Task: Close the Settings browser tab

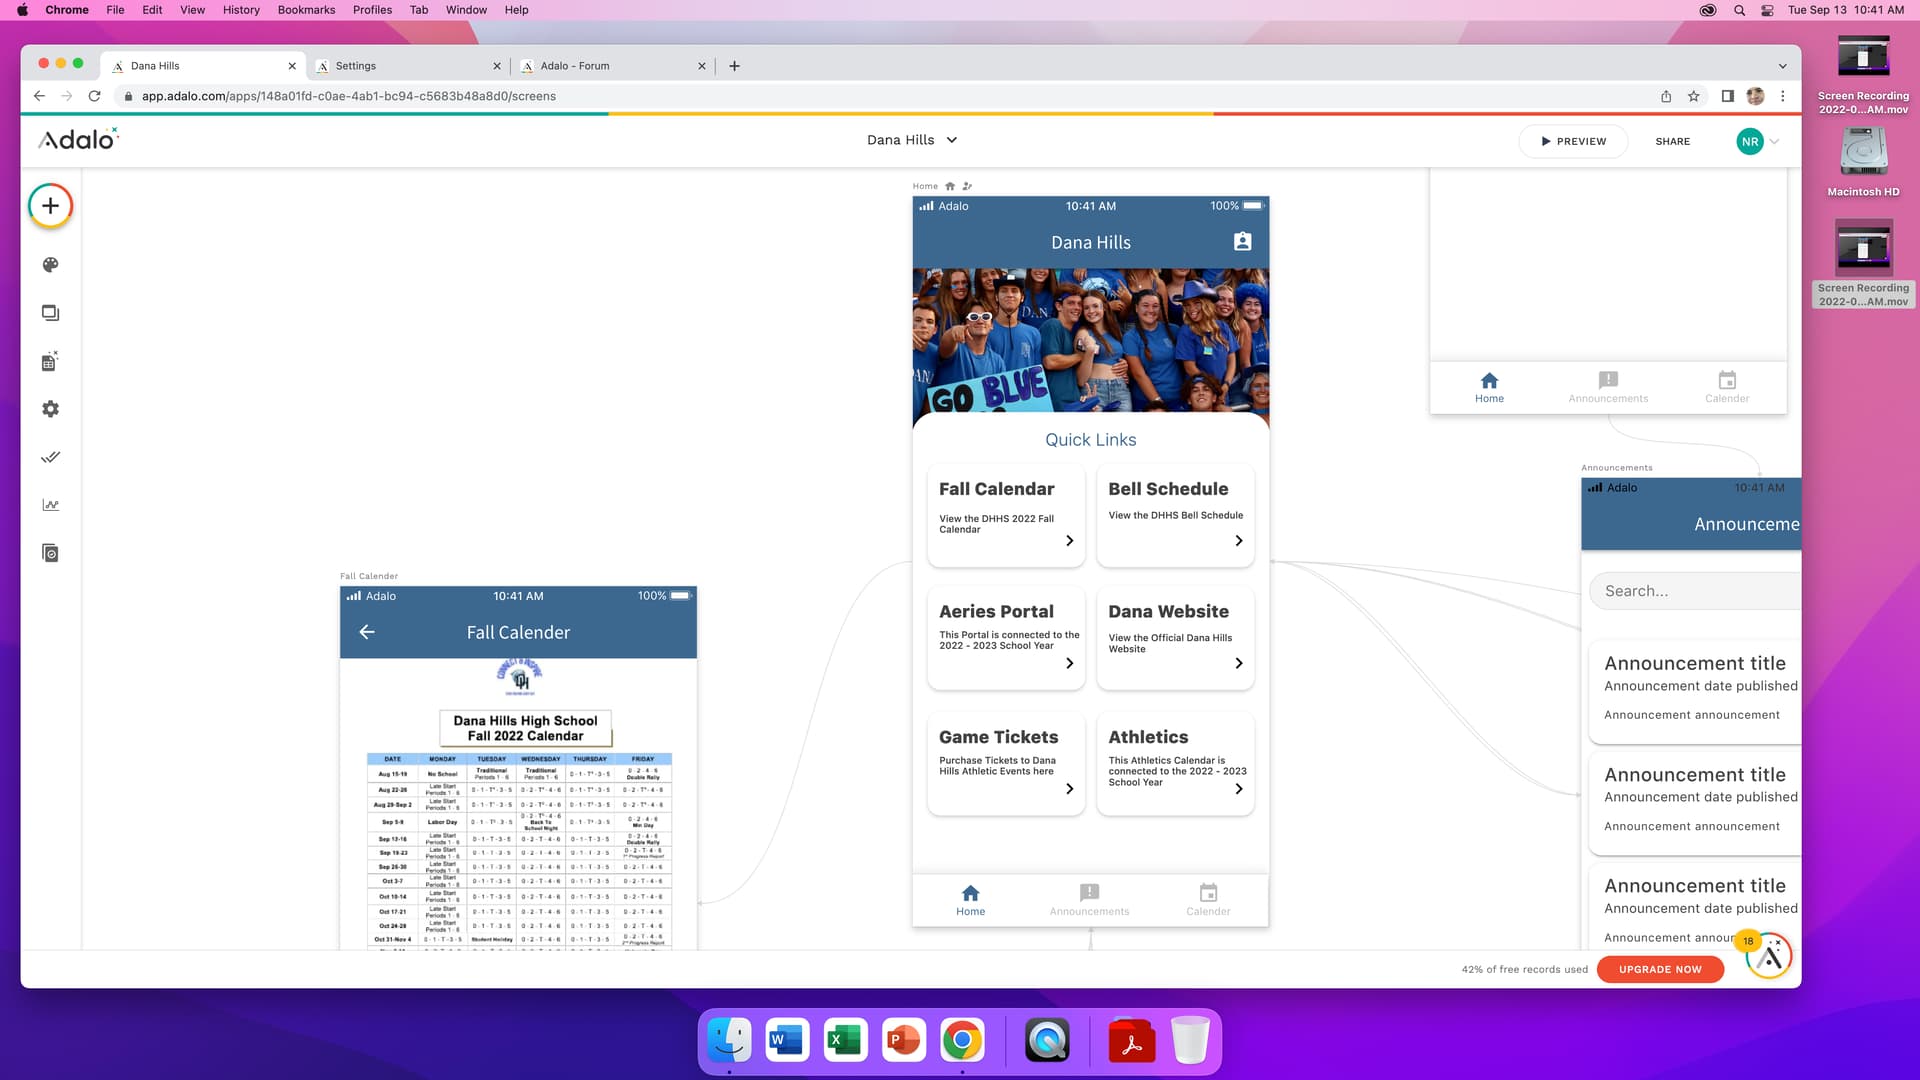Action: point(497,66)
